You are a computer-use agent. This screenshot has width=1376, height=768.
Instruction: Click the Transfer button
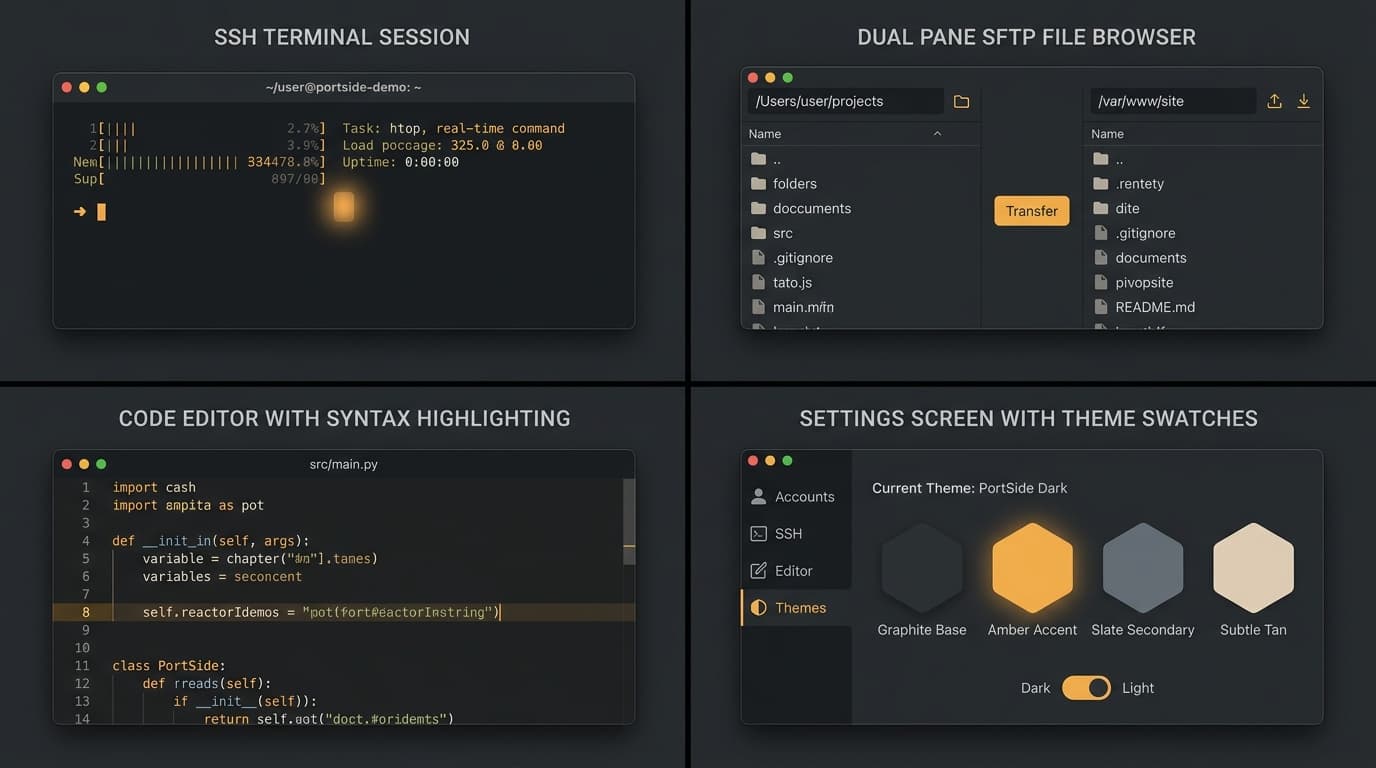coord(1032,211)
